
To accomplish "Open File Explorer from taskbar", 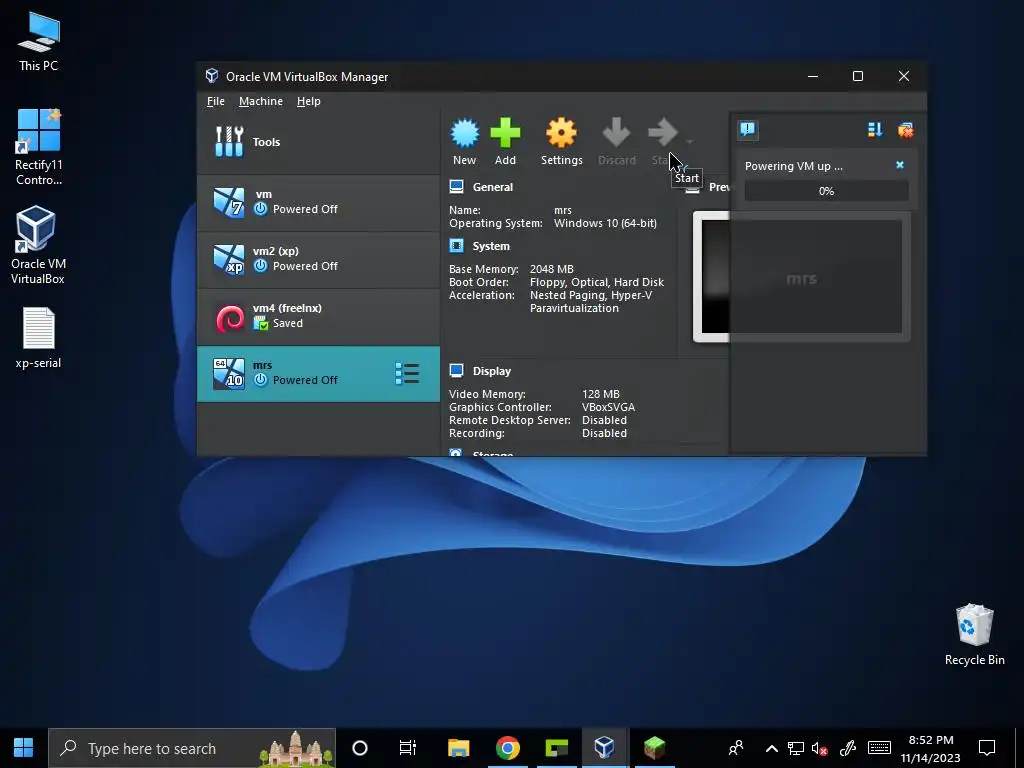I will click(x=458, y=748).
